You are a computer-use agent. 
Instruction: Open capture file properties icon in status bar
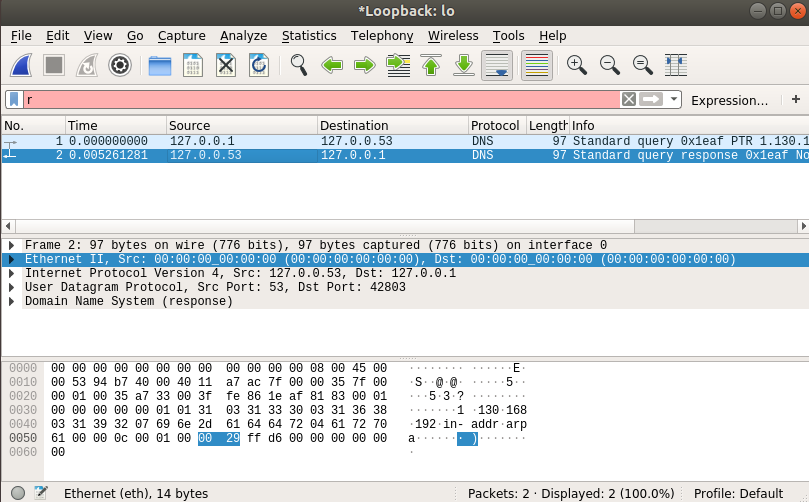[41, 493]
